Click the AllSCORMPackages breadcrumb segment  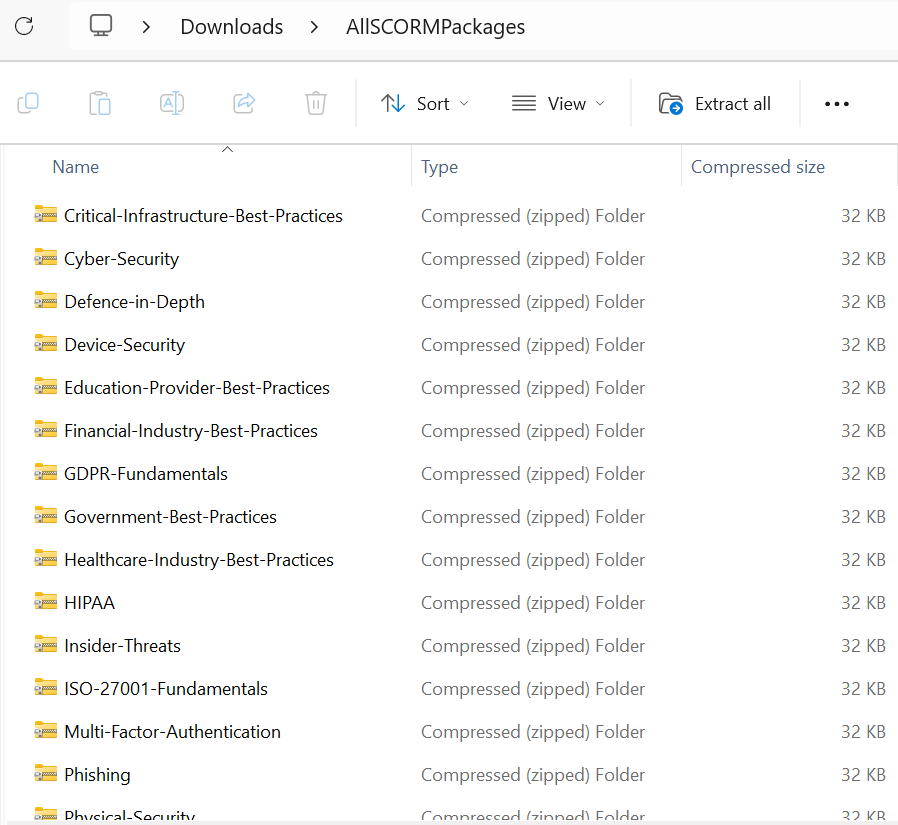point(435,27)
